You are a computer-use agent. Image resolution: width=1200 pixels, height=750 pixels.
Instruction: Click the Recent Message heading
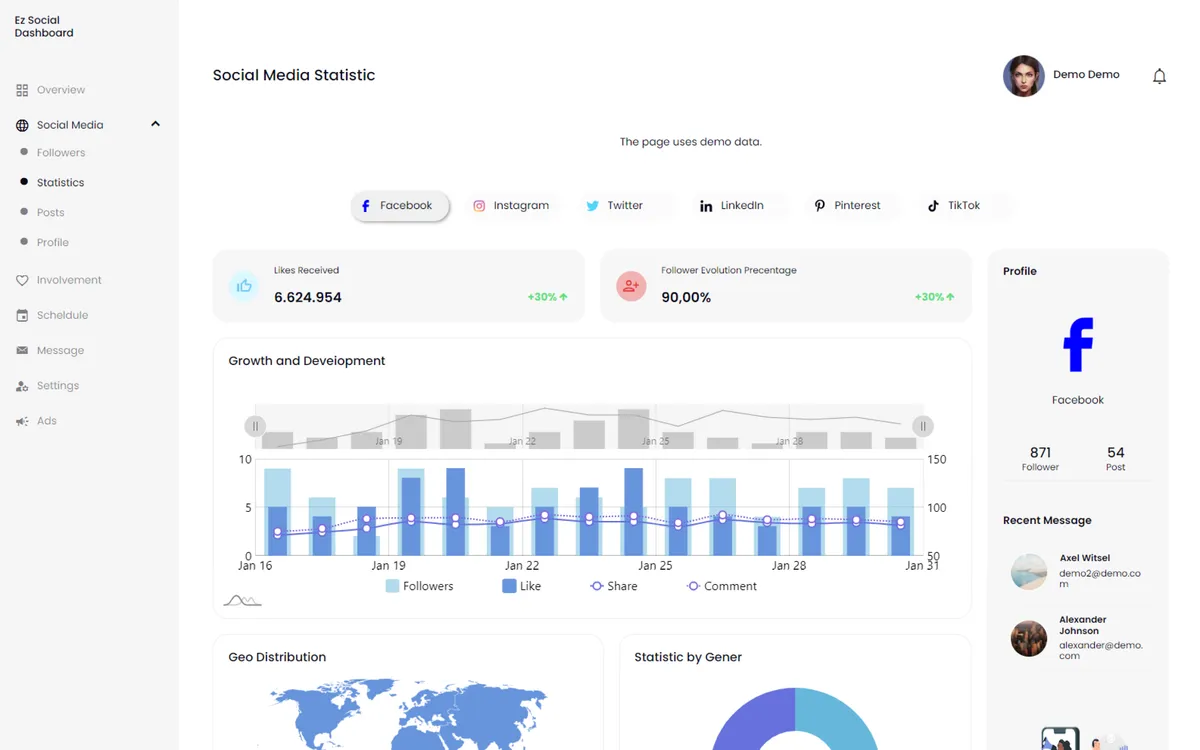pyautogui.click(x=1047, y=521)
